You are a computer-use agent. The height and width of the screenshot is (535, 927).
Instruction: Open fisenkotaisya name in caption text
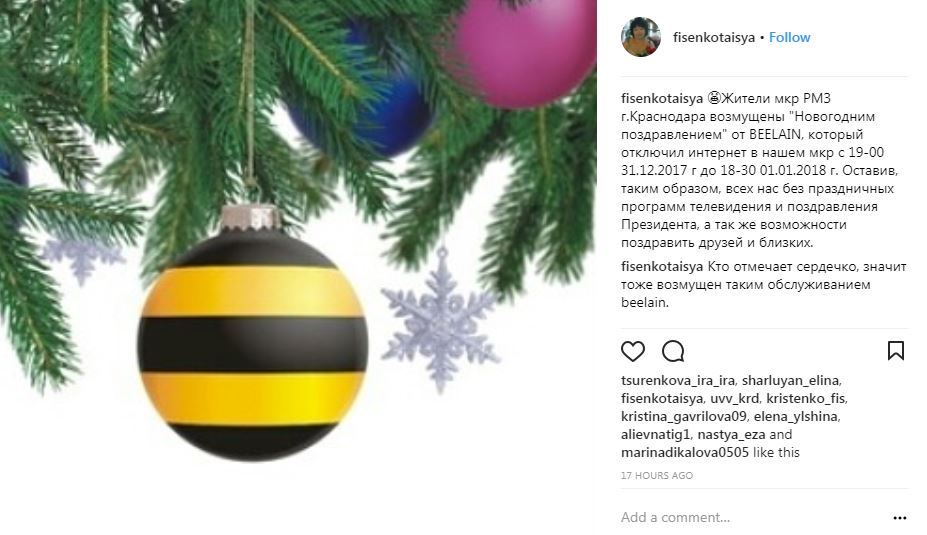(662, 98)
